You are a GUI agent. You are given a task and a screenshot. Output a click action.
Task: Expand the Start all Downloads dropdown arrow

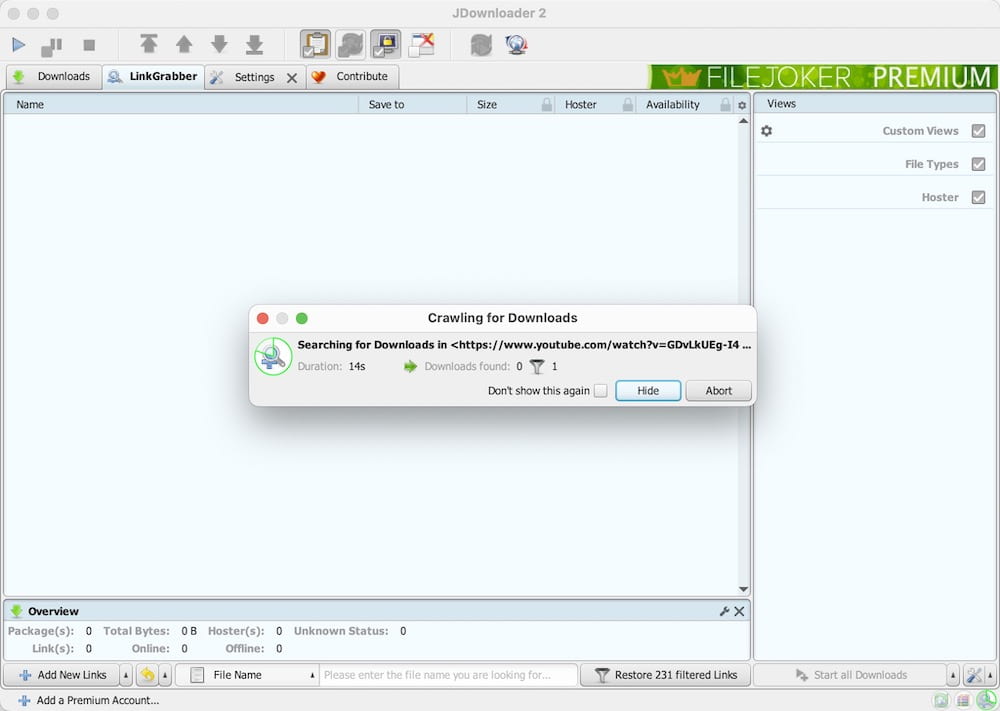(x=953, y=675)
